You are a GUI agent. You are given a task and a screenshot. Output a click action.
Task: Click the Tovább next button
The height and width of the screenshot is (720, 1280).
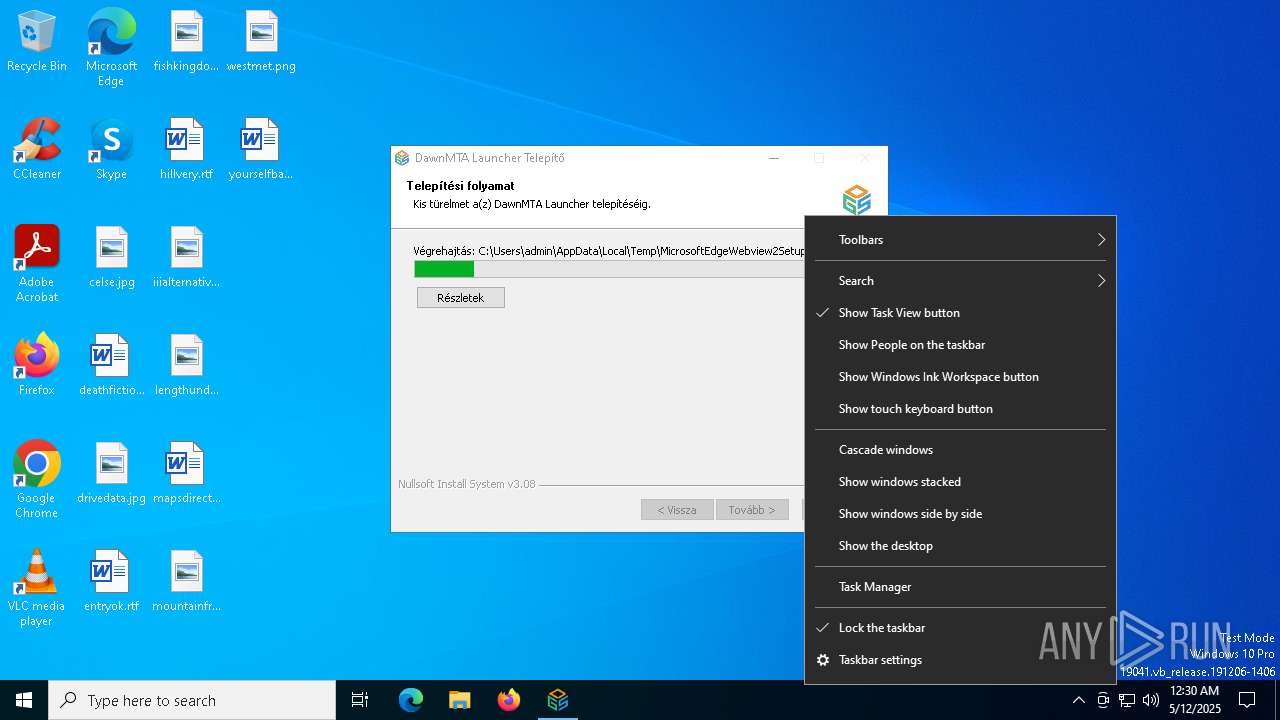click(x=752, y=510)
